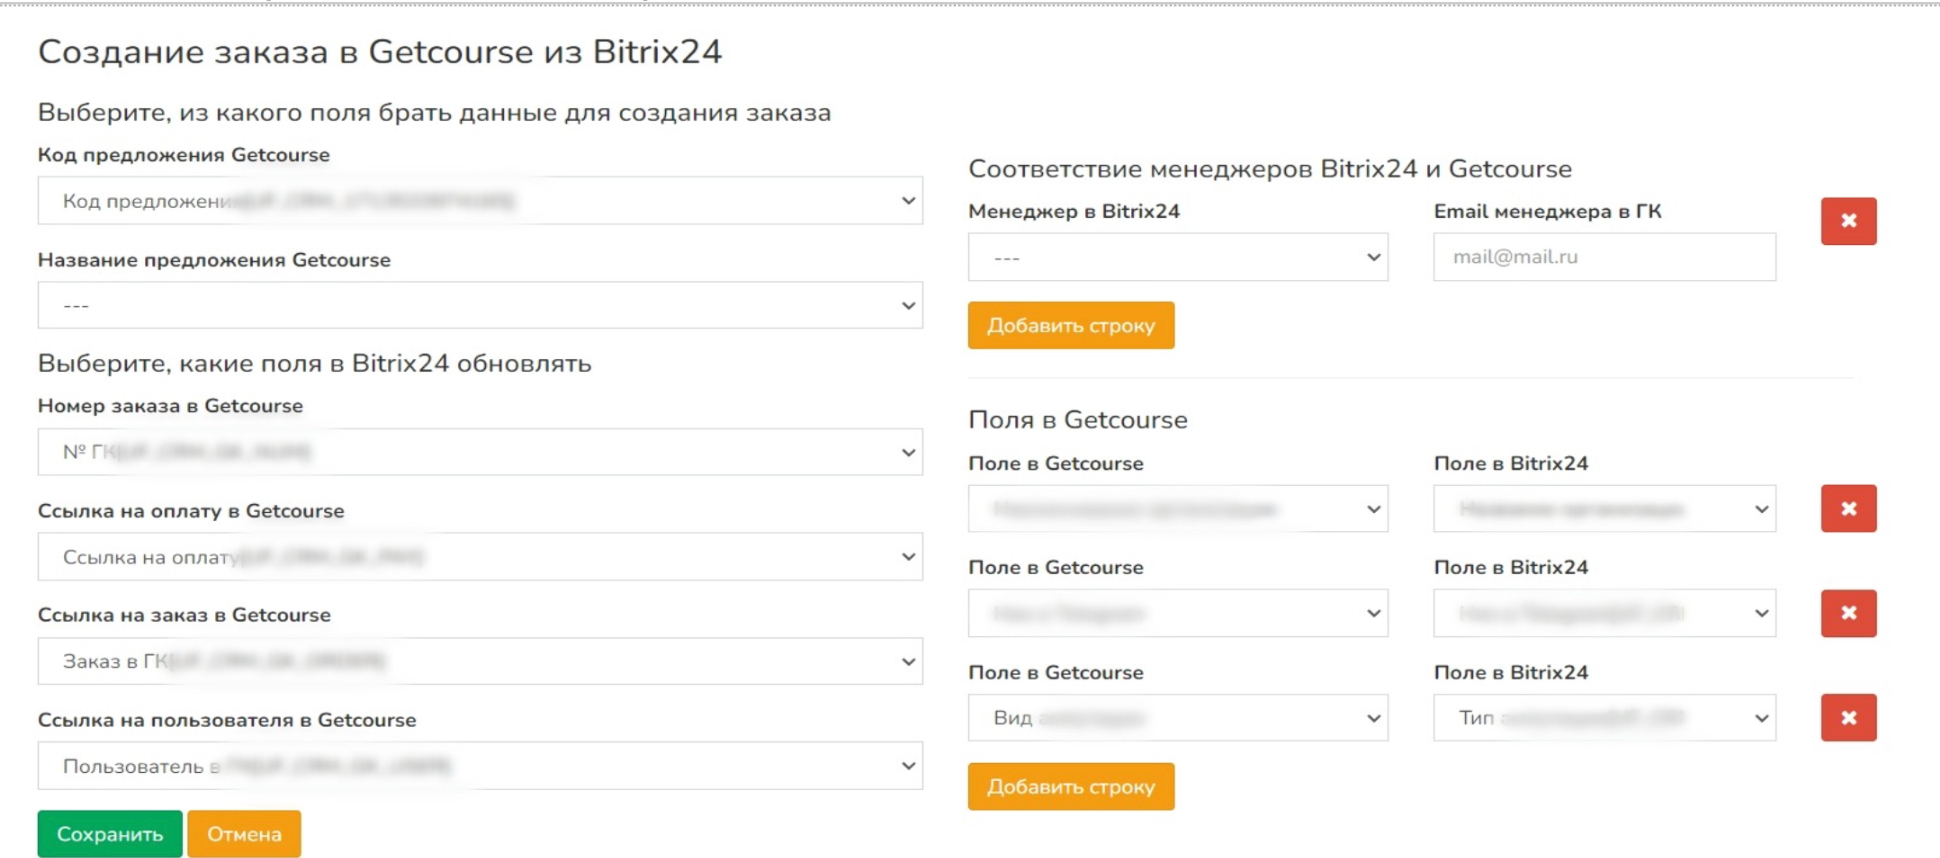Add a row to the managers mapping

point(1070,325)
